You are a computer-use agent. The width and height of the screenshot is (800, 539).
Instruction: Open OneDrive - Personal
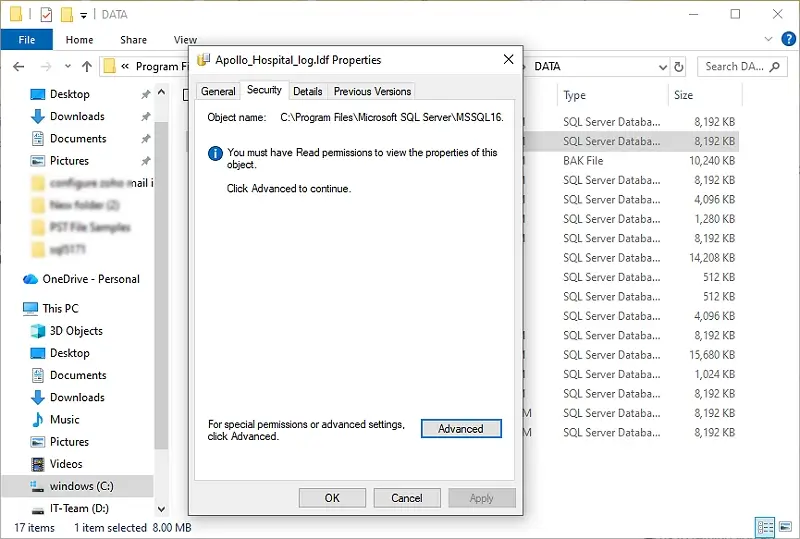(x=91, y=279)
